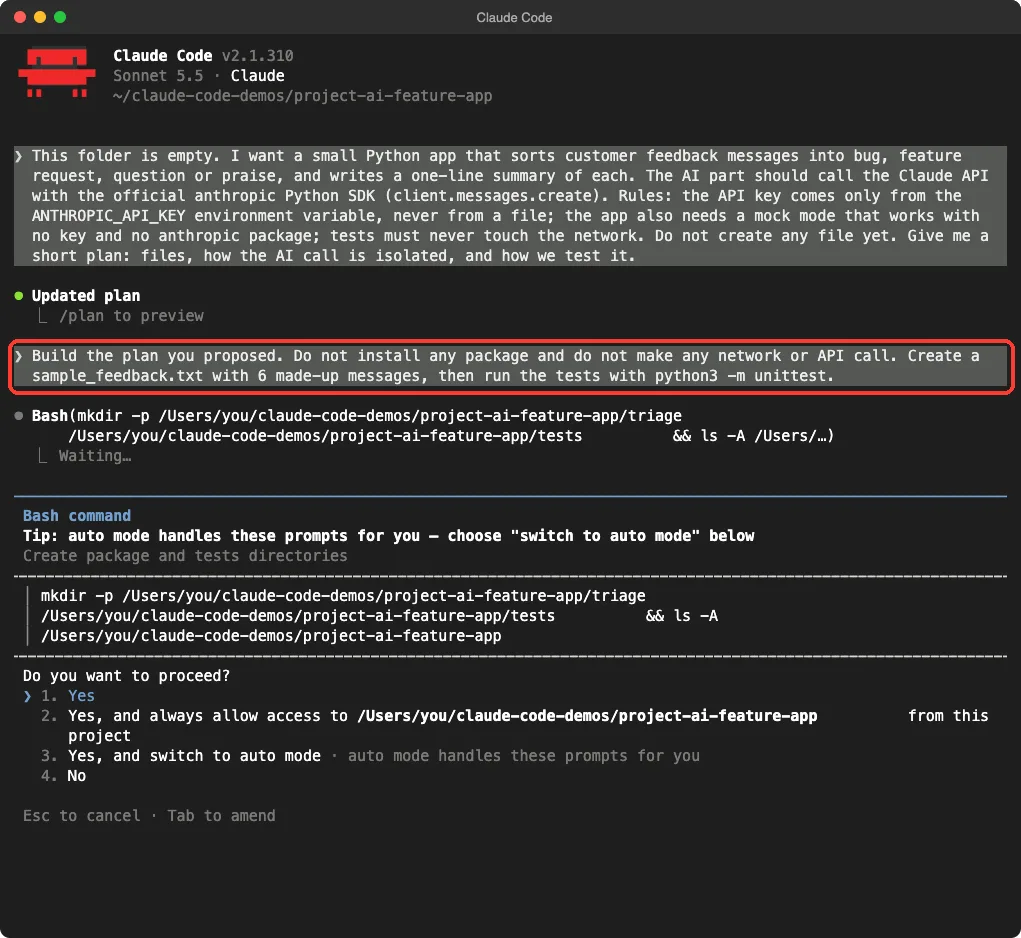Click the bold path in option 2

(x=587, y=716)
